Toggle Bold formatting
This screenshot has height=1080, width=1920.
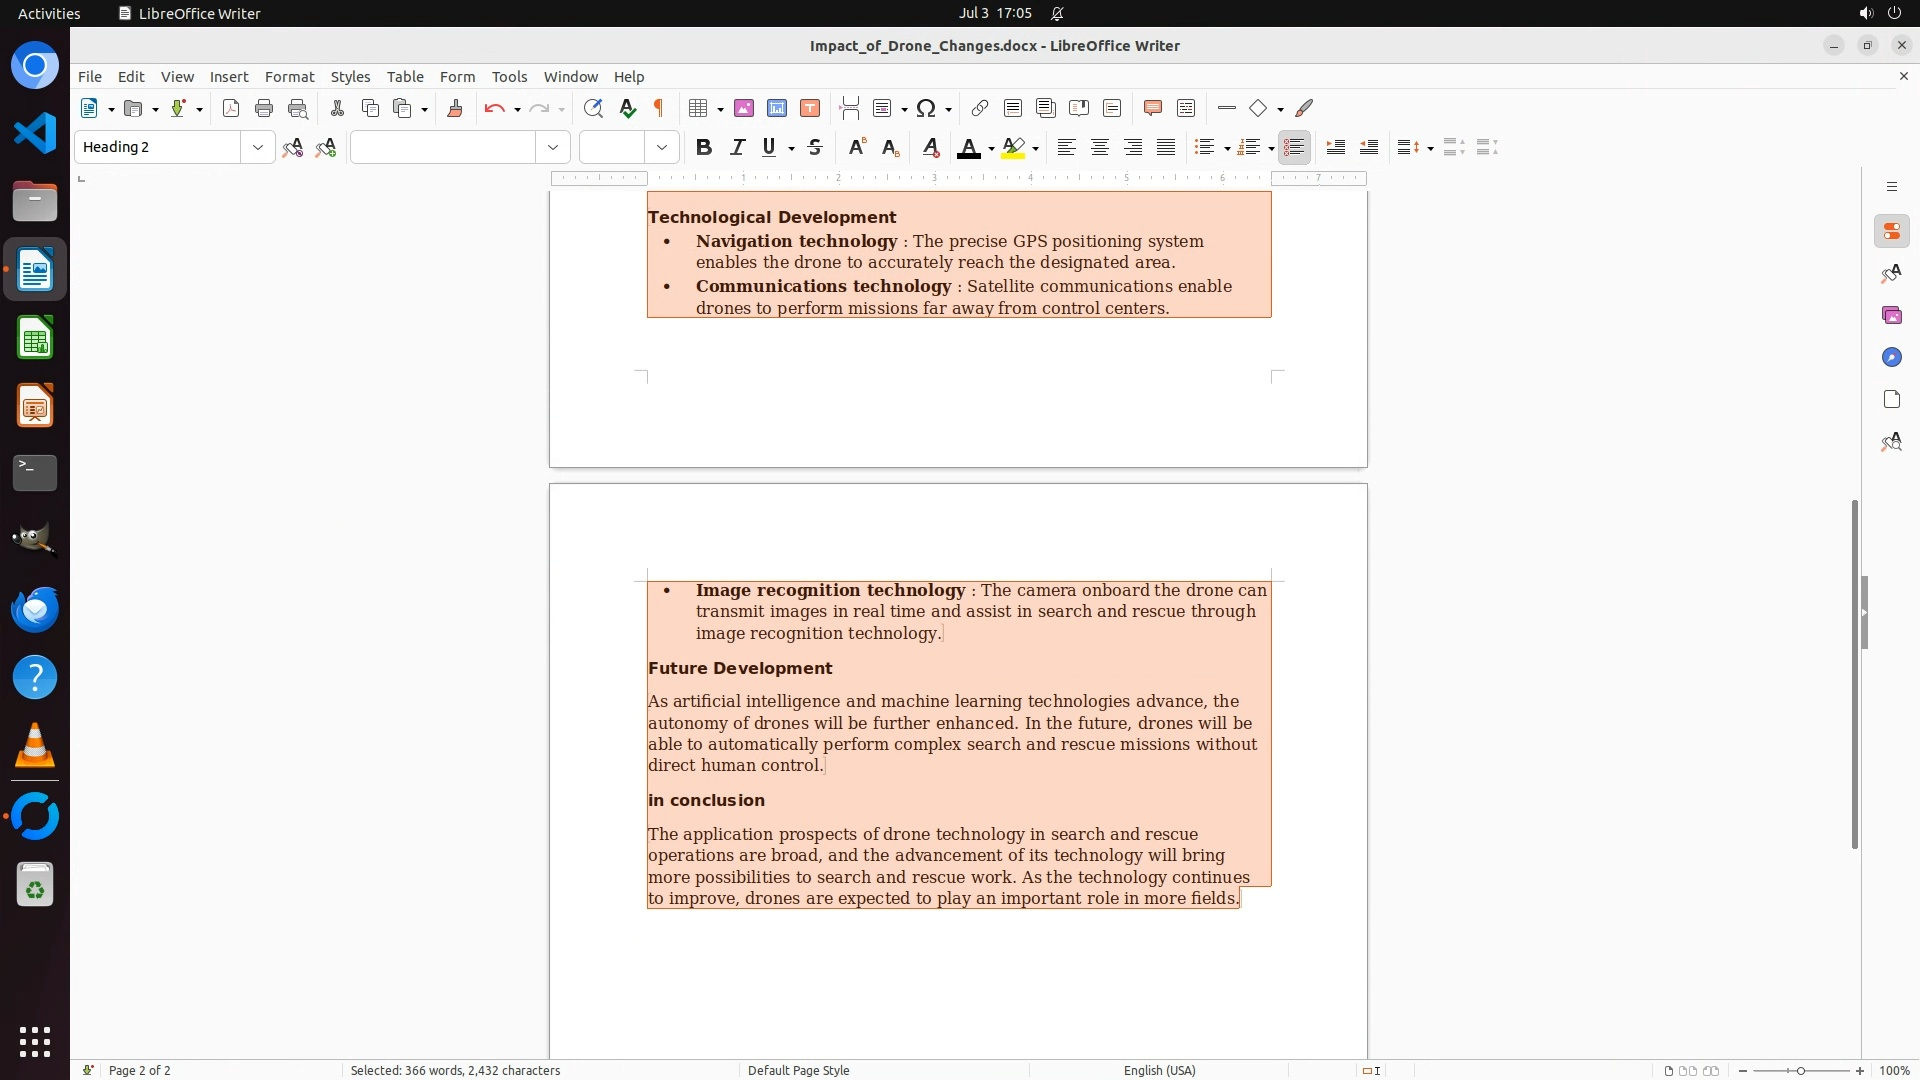[704, 148]
